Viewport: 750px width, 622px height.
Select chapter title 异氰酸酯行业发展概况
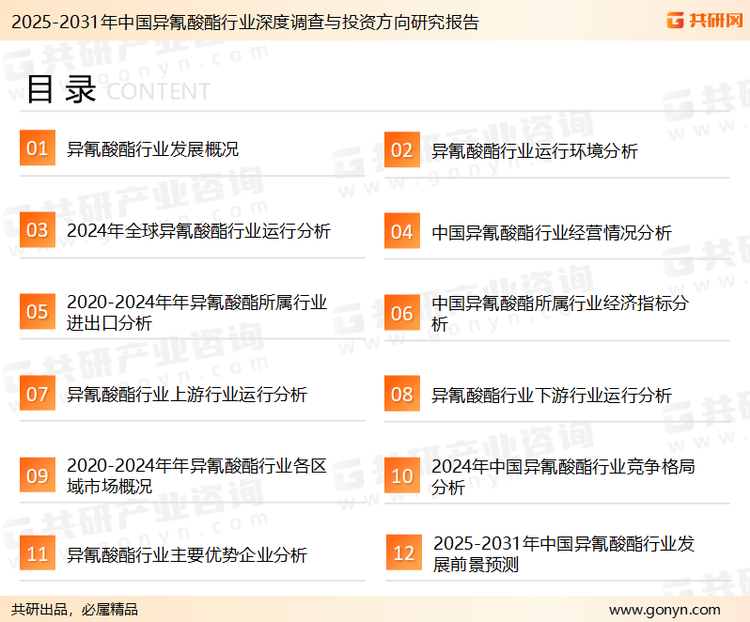tap(153, 149)
